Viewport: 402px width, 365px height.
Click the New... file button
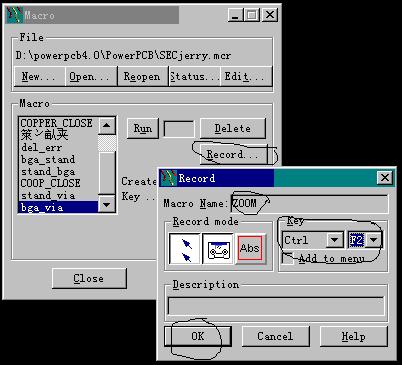pyautogui.click(x=39, y=77)
